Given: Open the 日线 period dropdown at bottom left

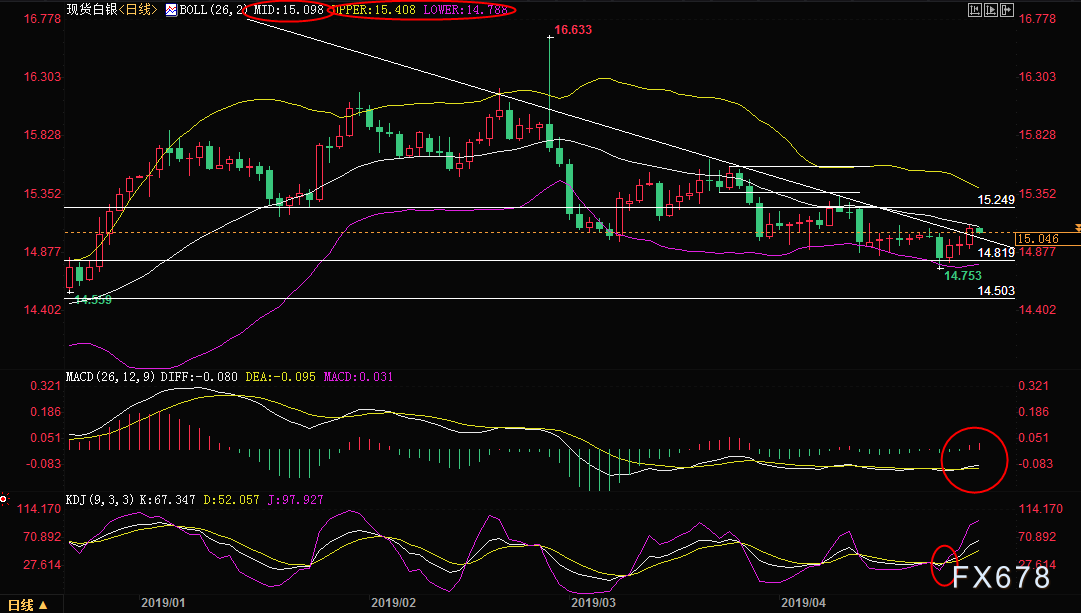Looking at the screenshot, I should point(29,604).
